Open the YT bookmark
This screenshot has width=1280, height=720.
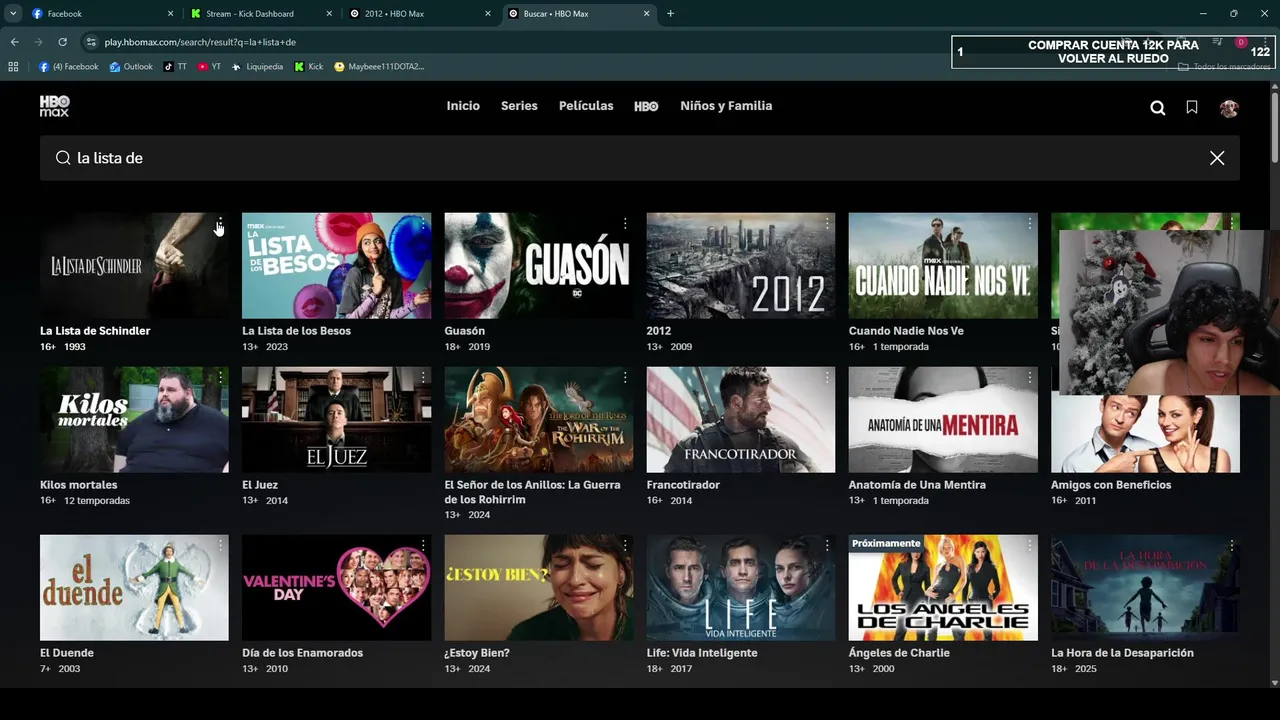pos(209,67)
